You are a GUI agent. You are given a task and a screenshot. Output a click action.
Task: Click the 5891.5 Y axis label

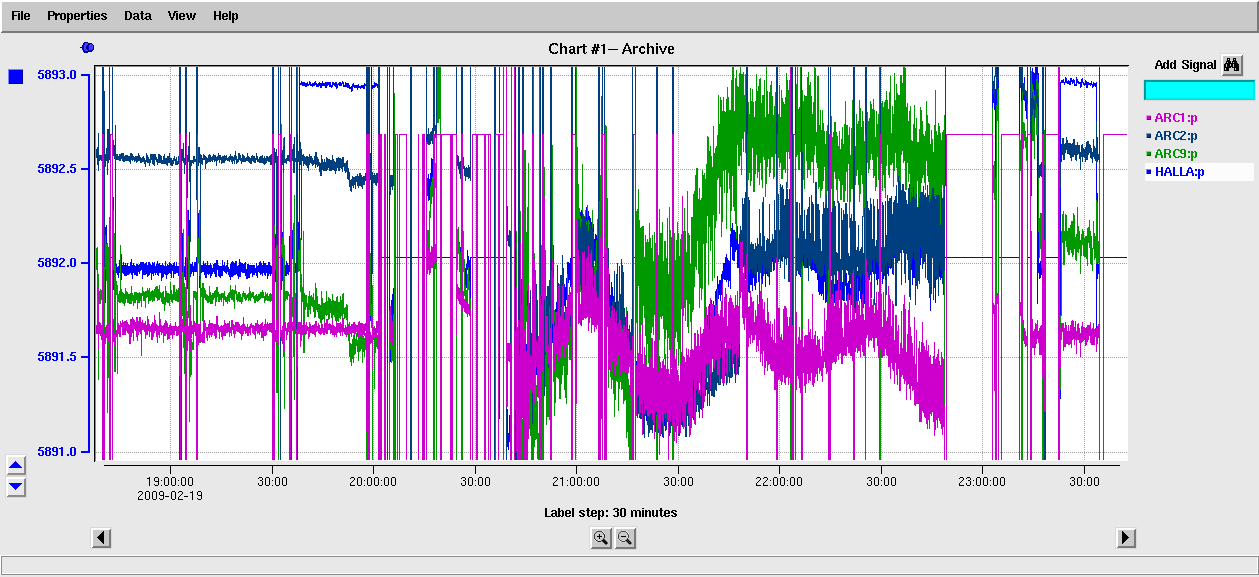(x=57, y=357)
